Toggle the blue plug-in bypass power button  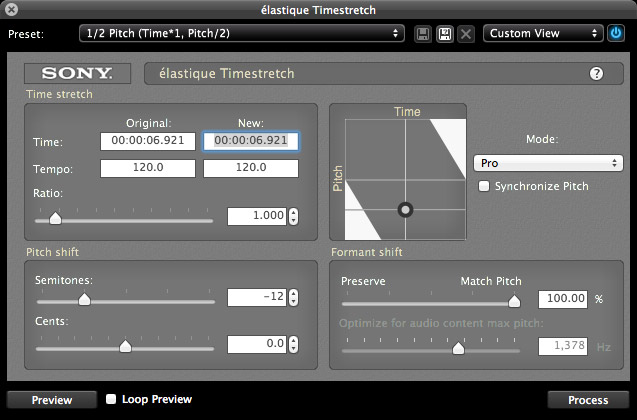pyautogui.click(x=616, y=33)
